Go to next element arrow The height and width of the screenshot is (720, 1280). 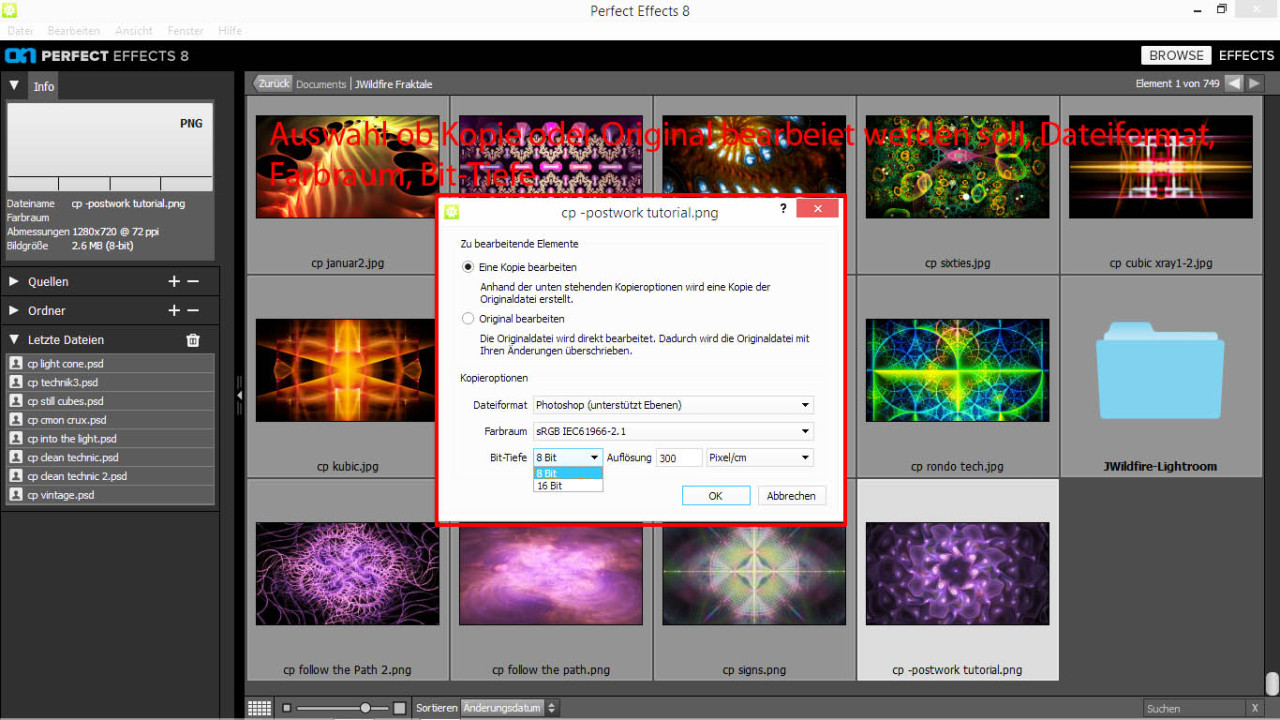1254,83
